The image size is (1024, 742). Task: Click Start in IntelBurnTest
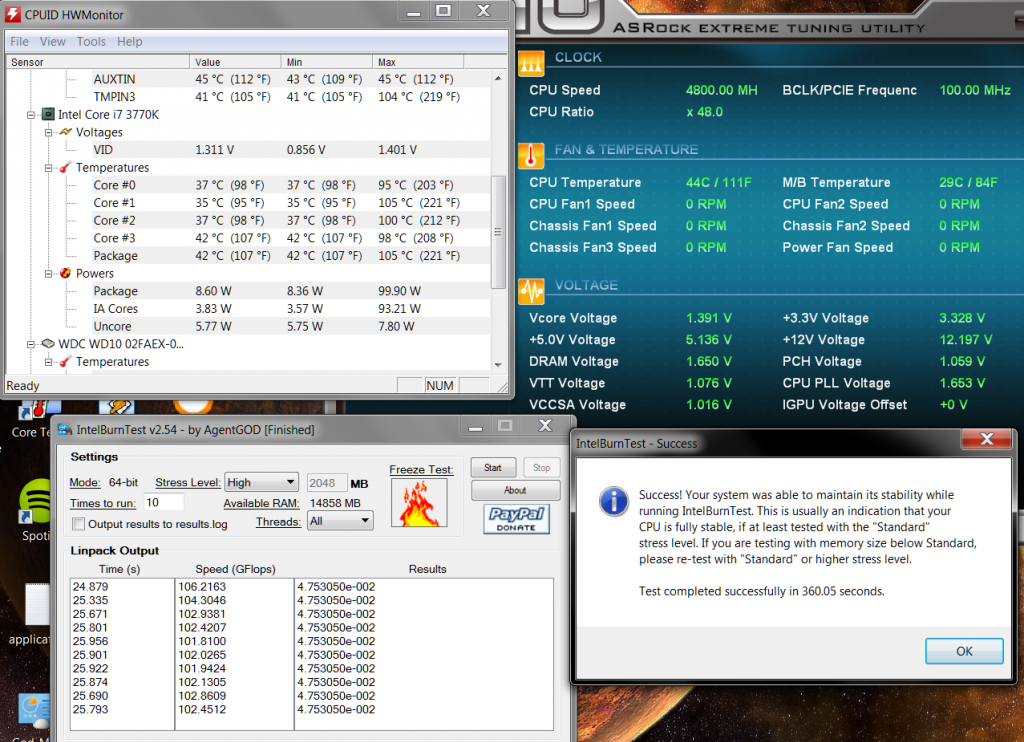[493, 468]
